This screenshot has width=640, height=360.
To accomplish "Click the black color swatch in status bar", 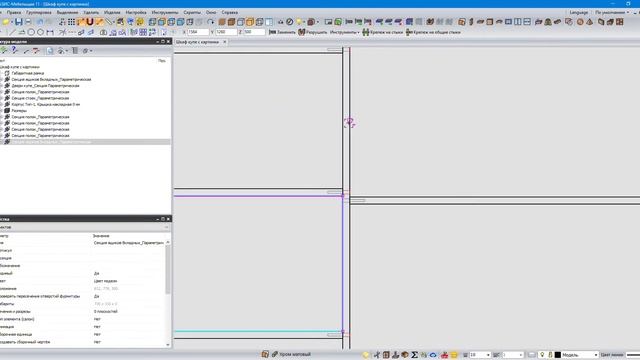I will pyautogui.click(x=558, y=355).
